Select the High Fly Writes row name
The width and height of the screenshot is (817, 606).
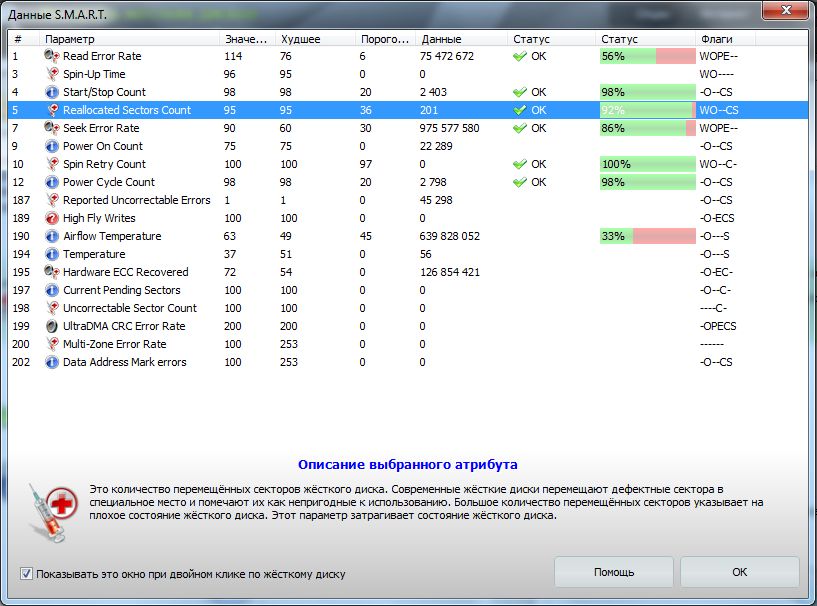(99, 218)
